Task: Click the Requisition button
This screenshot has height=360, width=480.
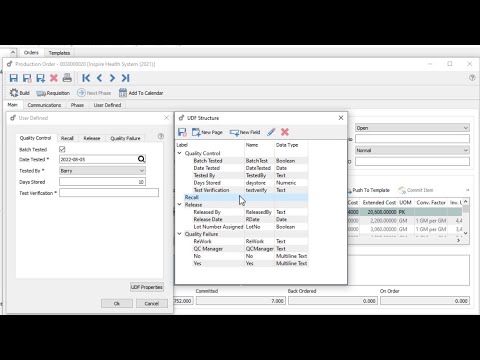Action: click(x=53, y=93)
